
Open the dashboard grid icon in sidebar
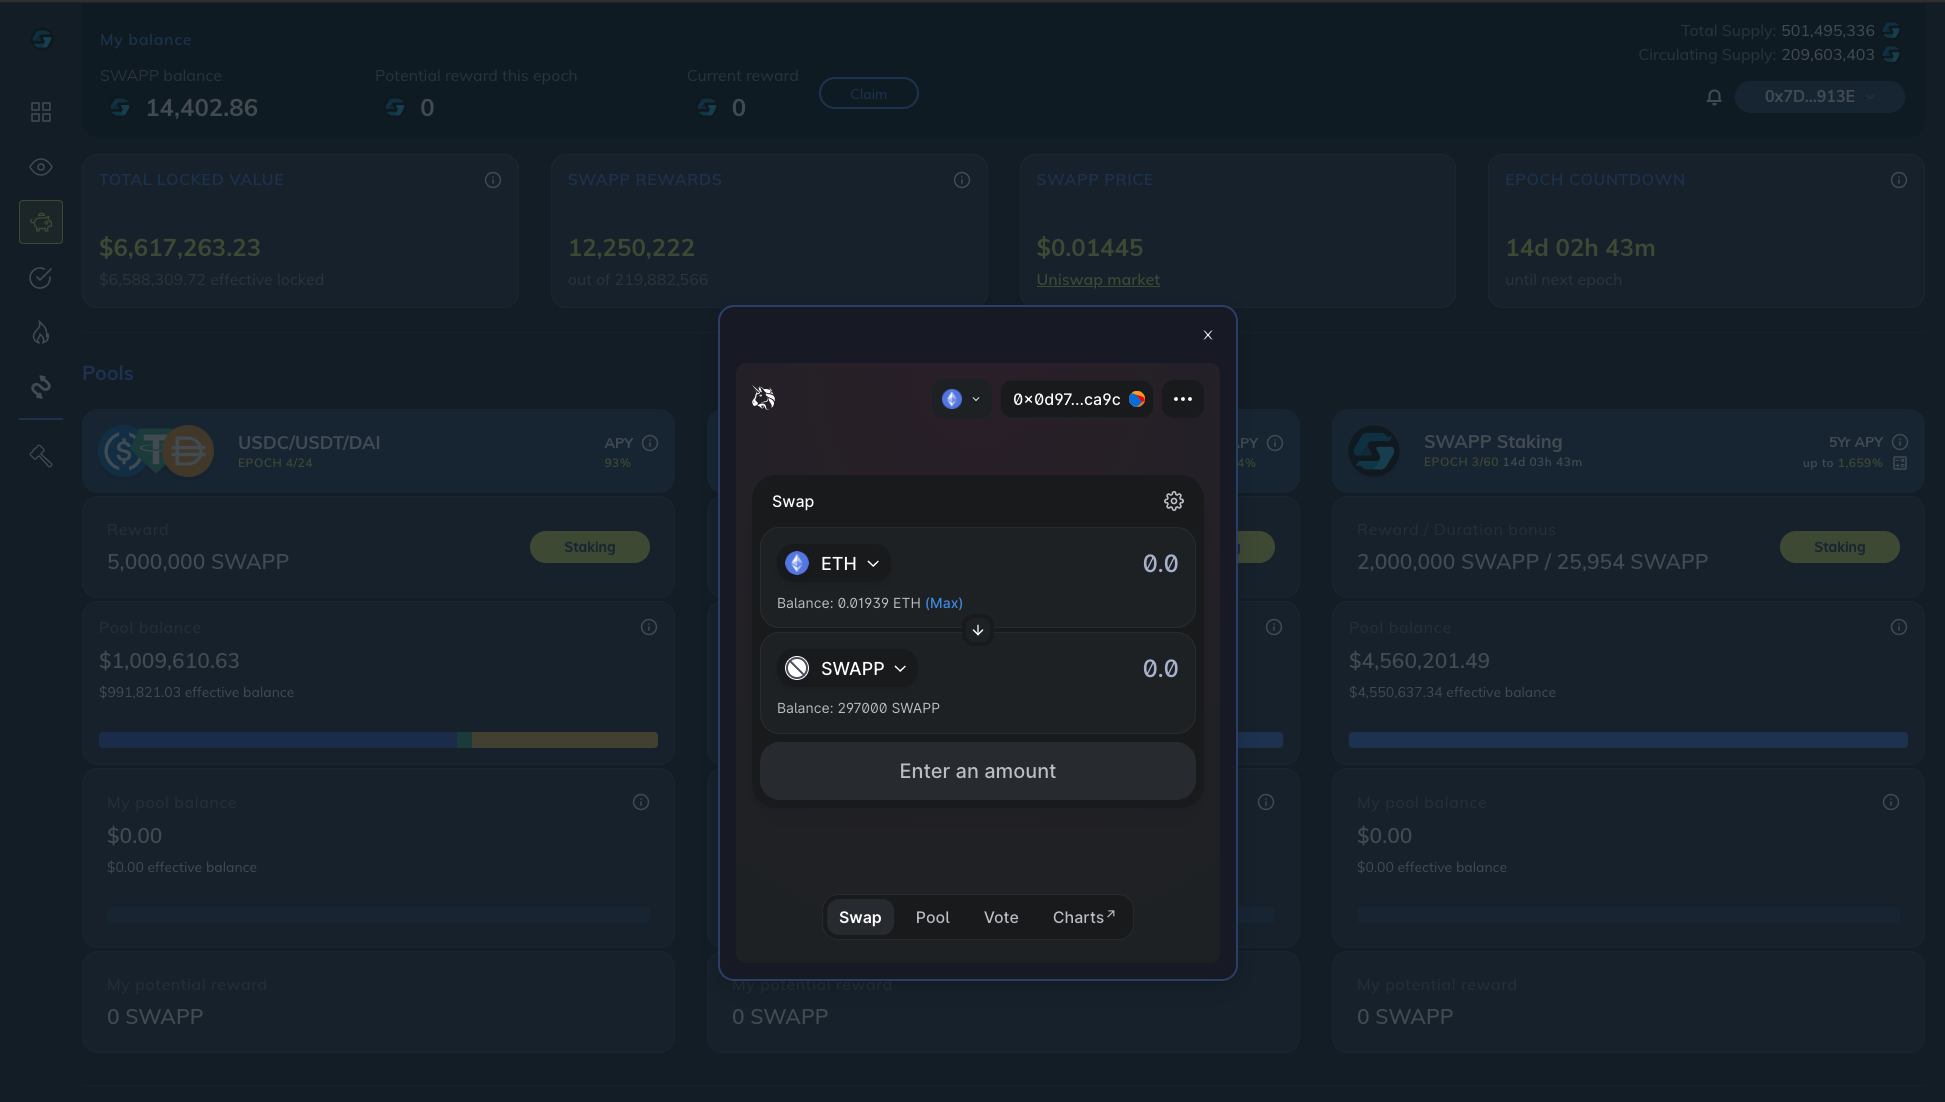click(x=41, y=112)
